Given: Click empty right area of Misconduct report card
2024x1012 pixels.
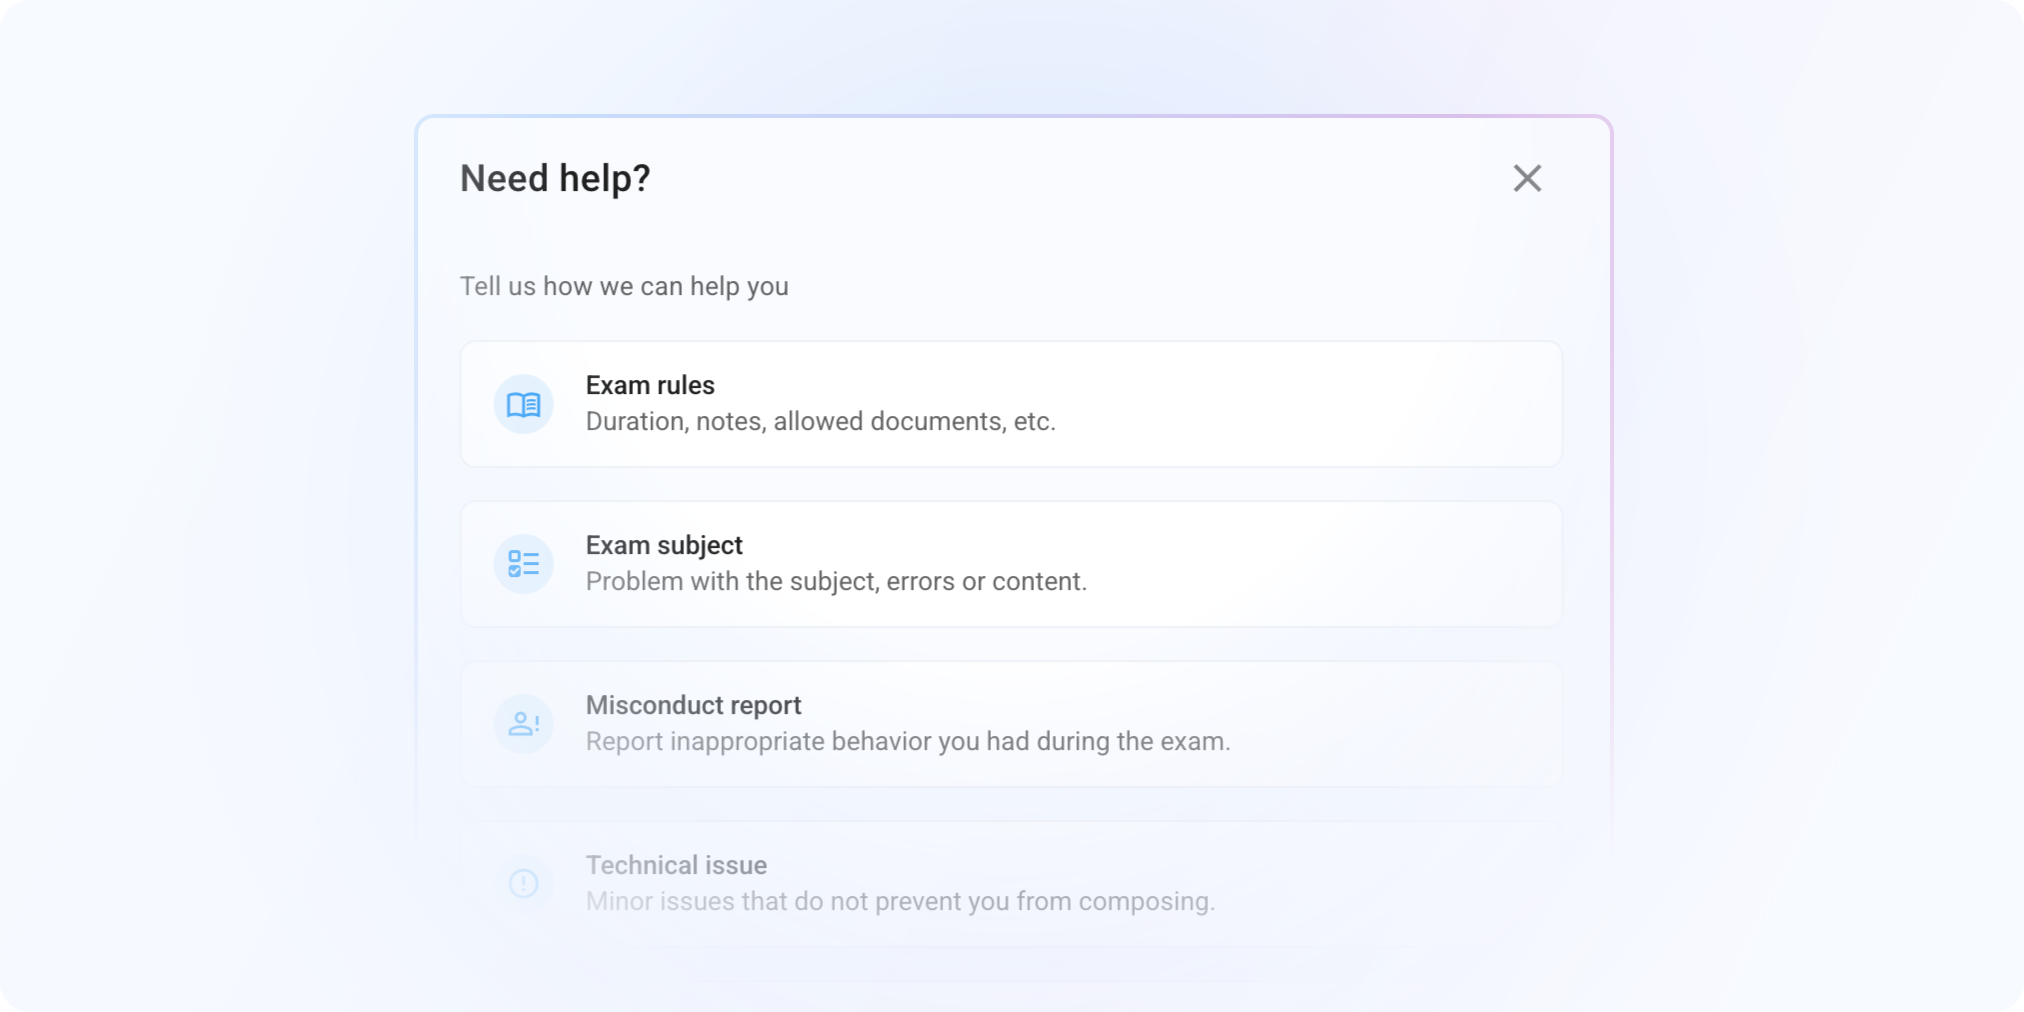Looking at the screenshot, I should coord(1400,724).
